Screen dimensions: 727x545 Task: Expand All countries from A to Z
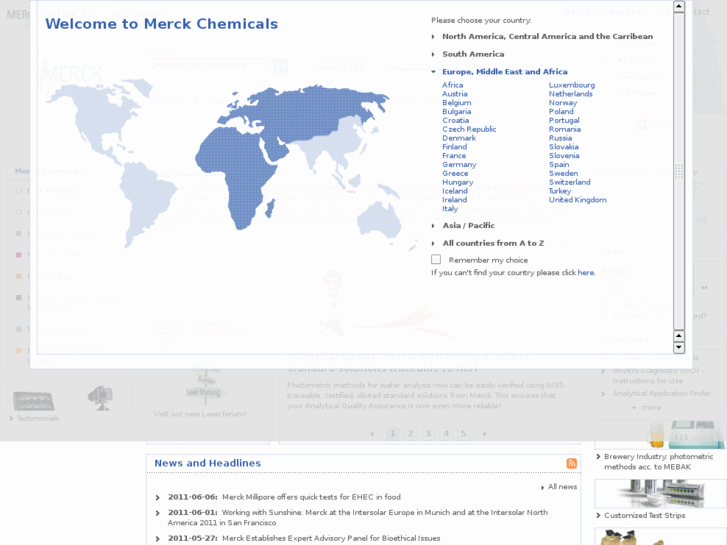[x=433, y=243]
